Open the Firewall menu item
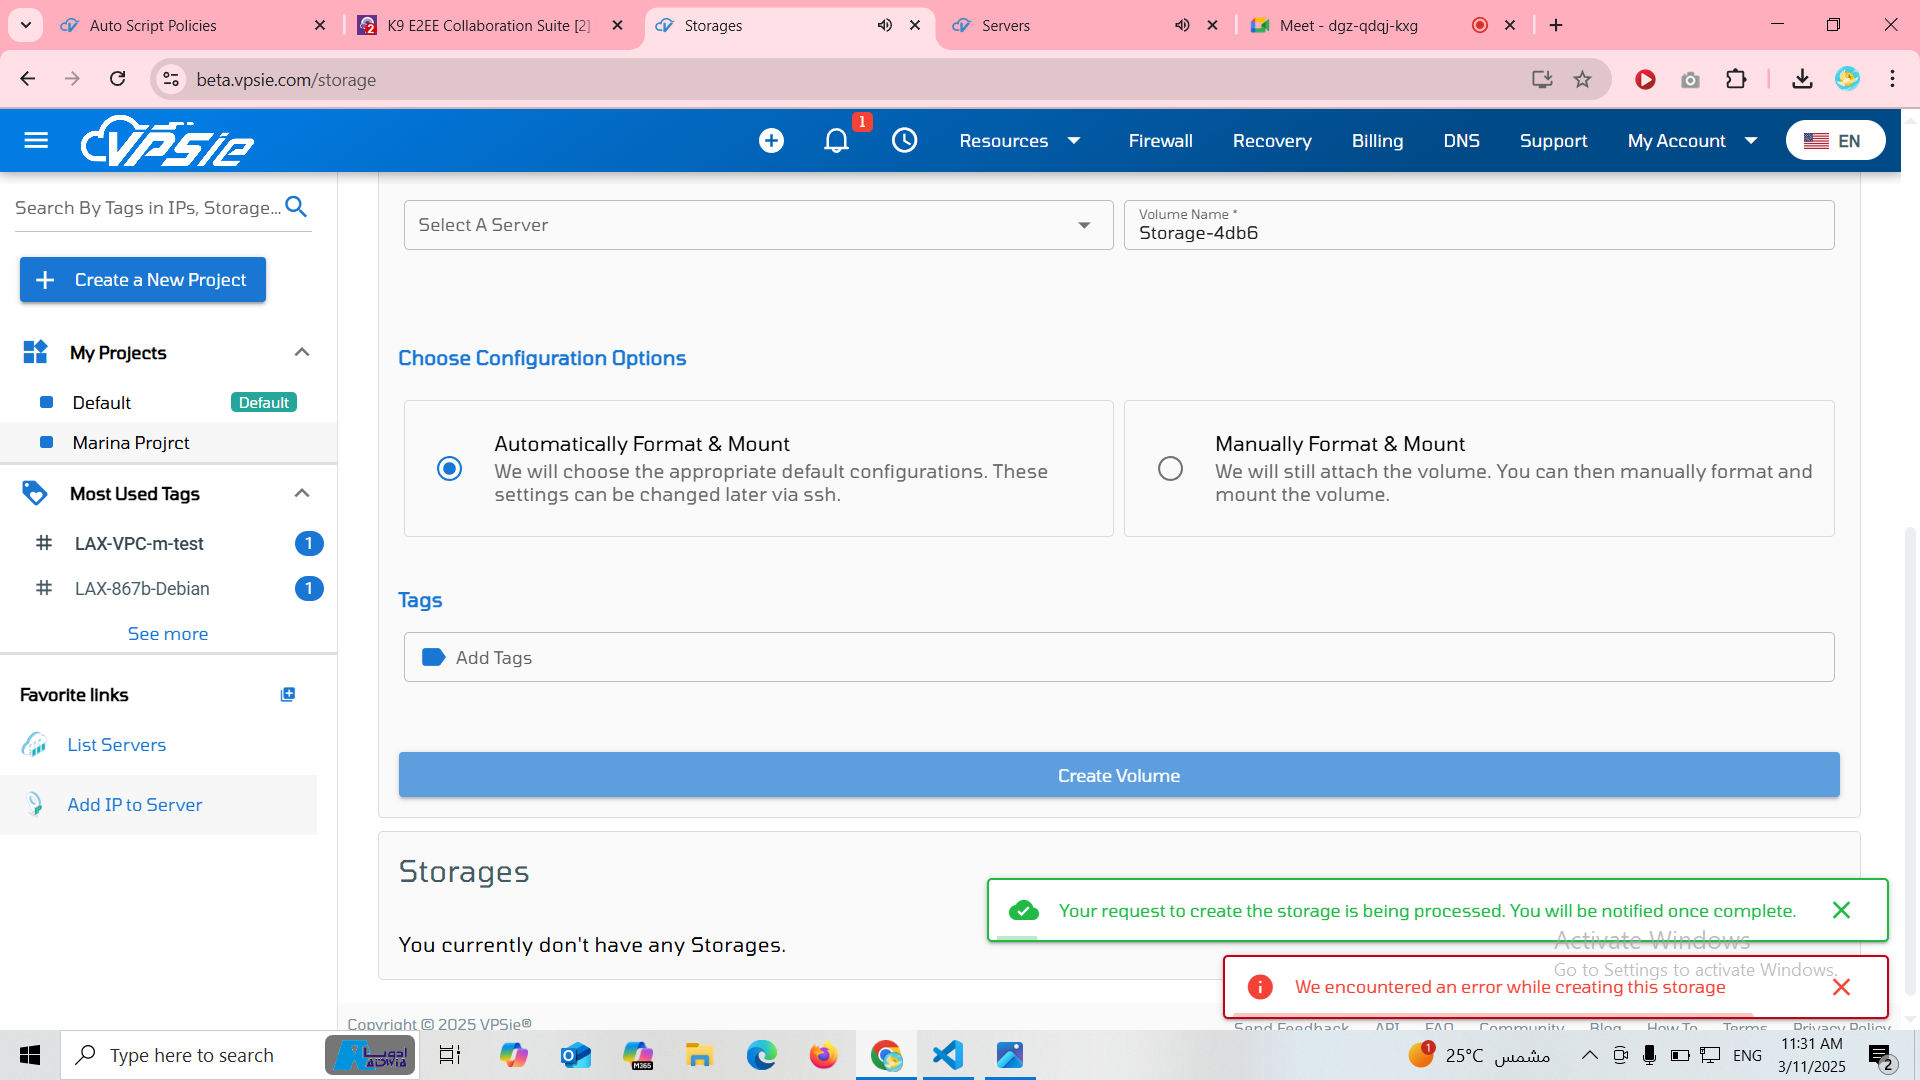This screenshot has width=1920, height=1080. [x=1160, y=141]
